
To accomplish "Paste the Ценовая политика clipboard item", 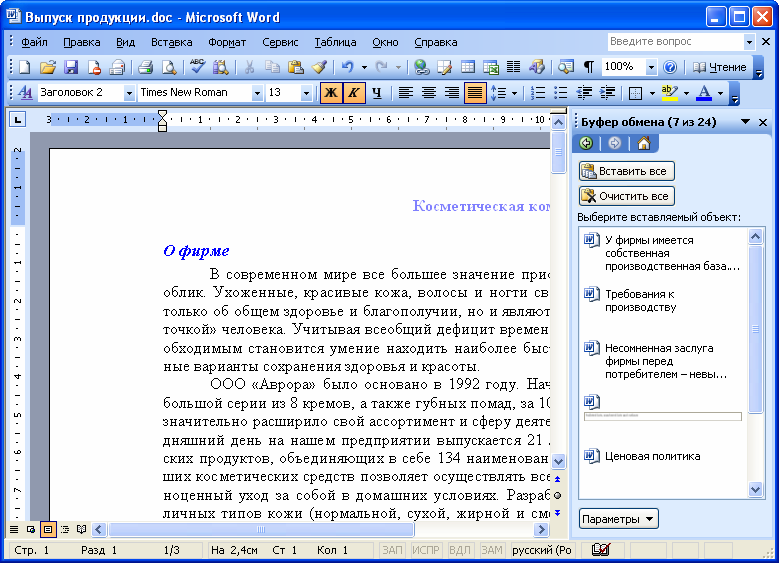I will (x=664, y=456).
